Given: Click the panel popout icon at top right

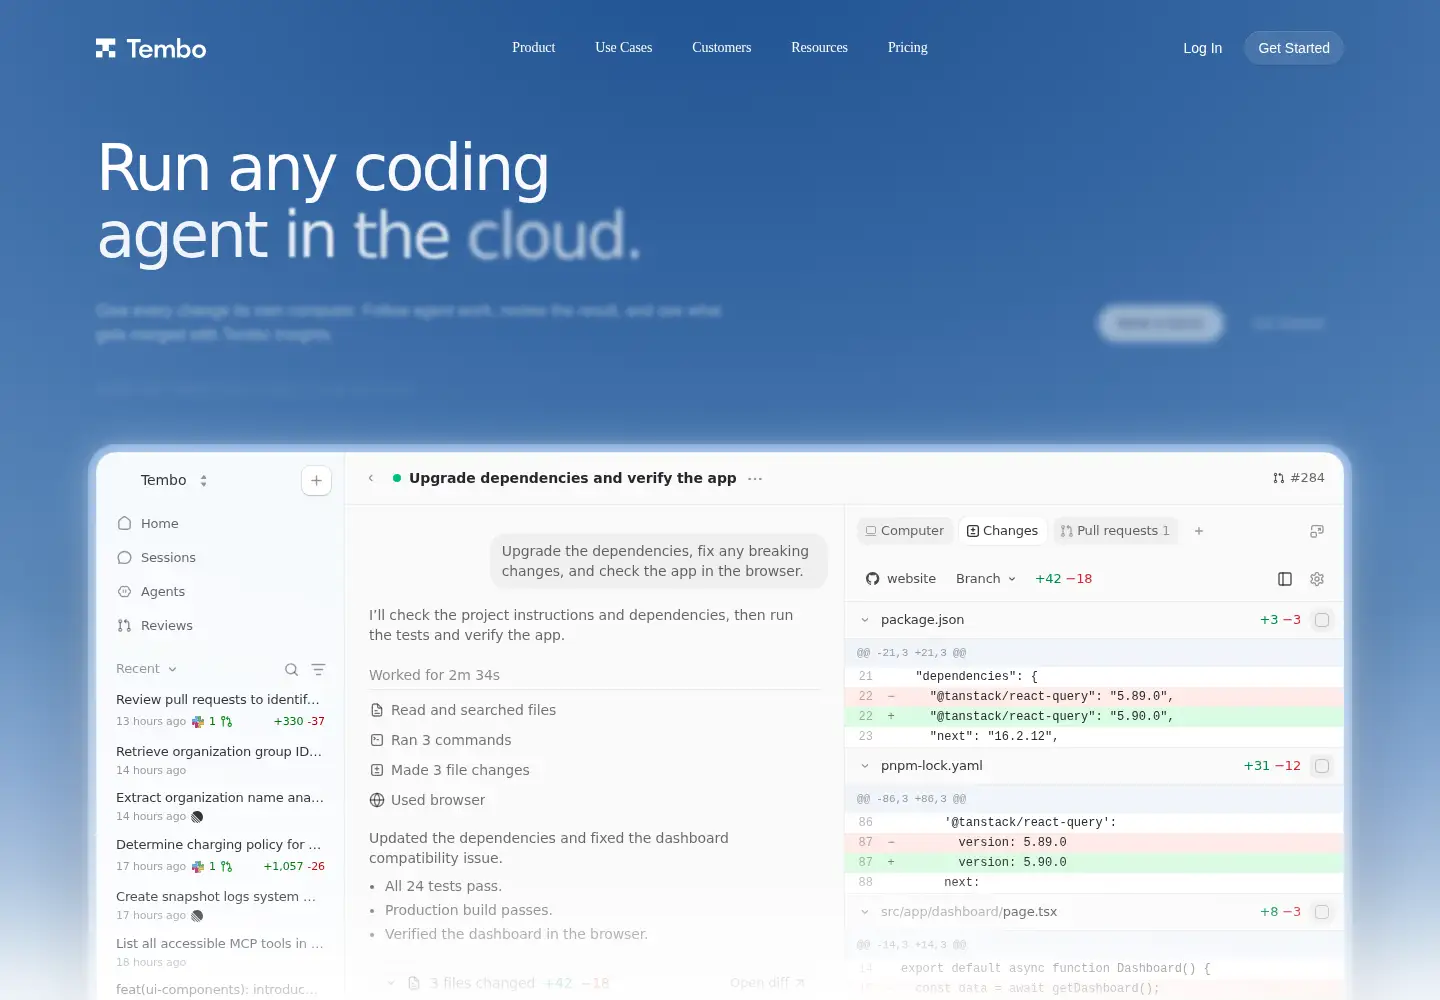Looking at the screenshot, I should (x=1317, y=531).
